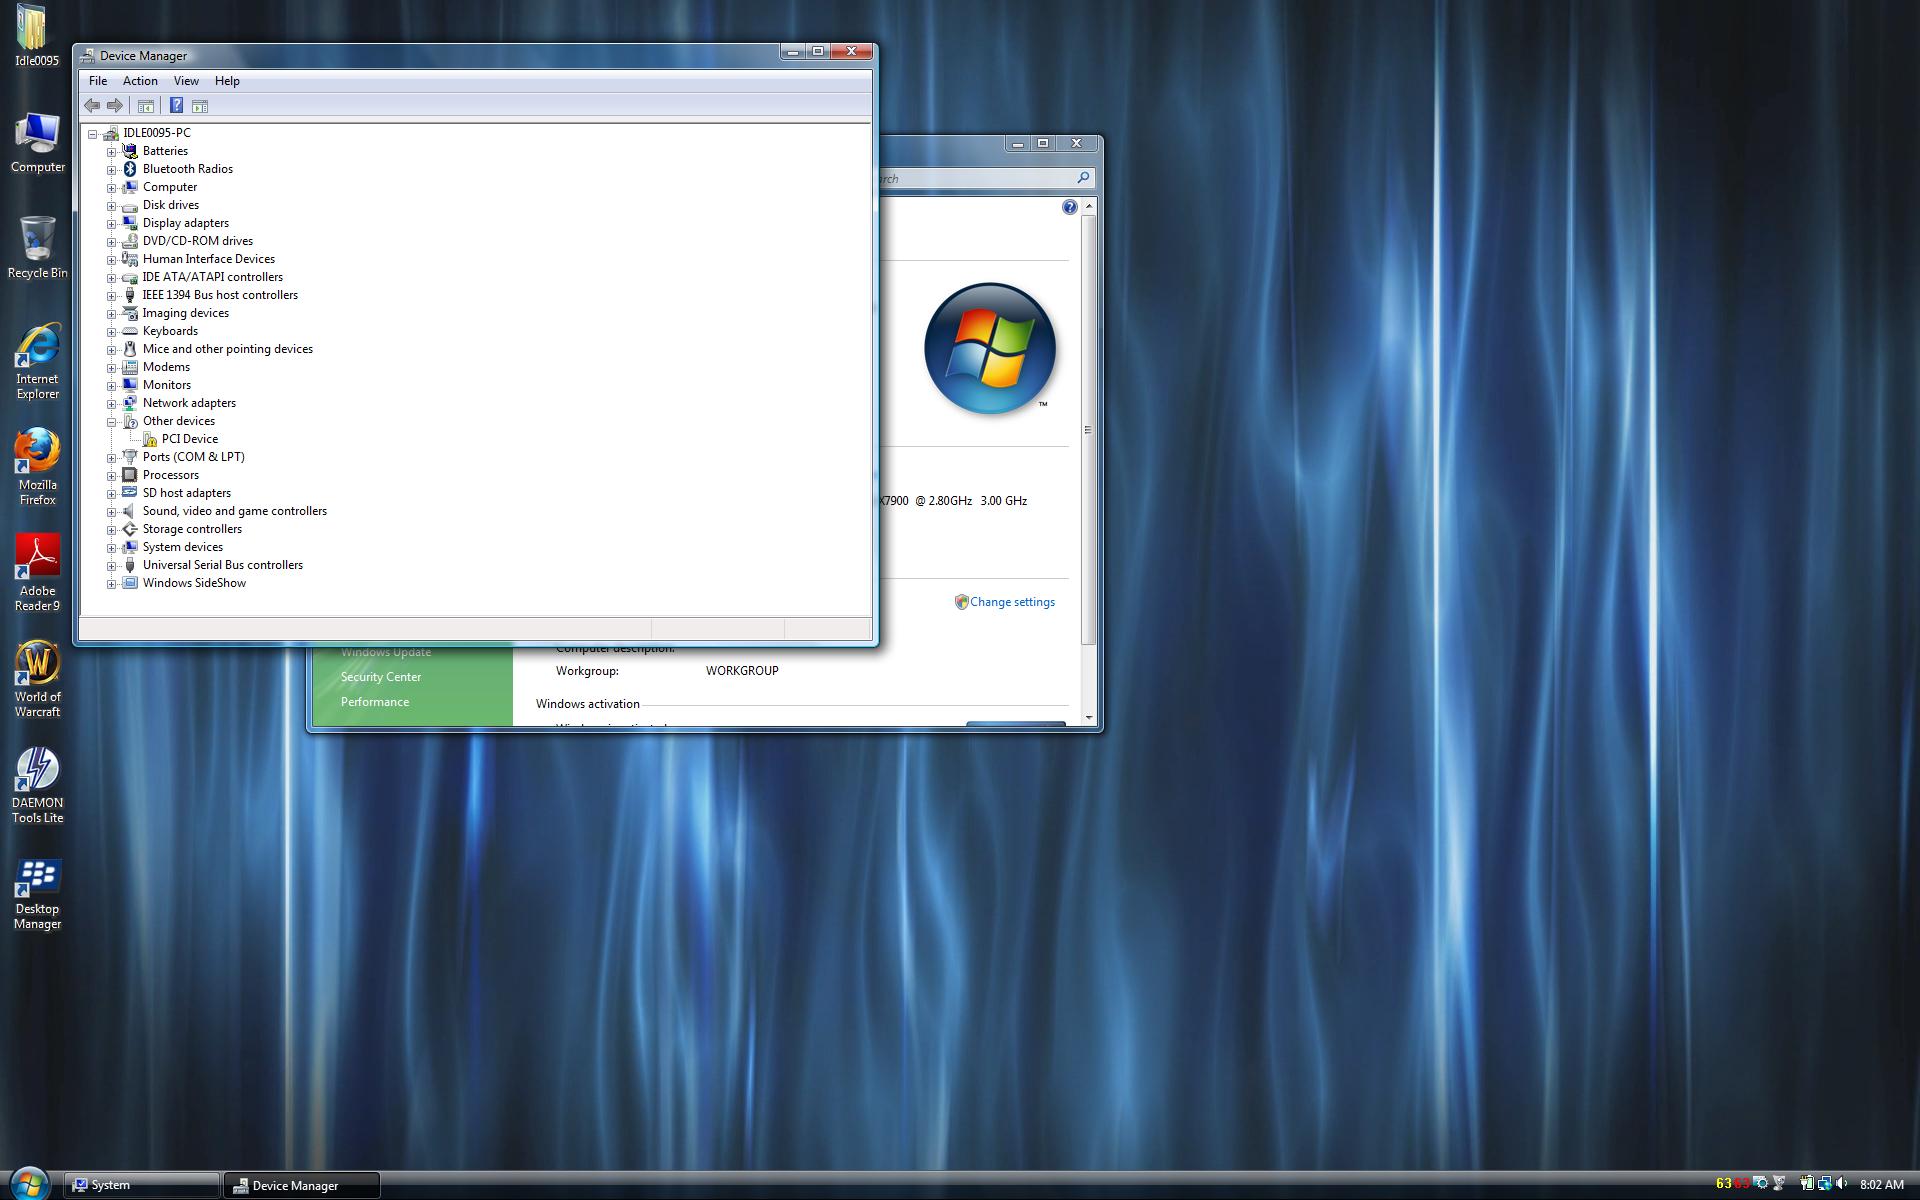Select the World of Warcraft desktop icon
The height and width of the screenshot is (1200, 1920).
tap(37, 679)
